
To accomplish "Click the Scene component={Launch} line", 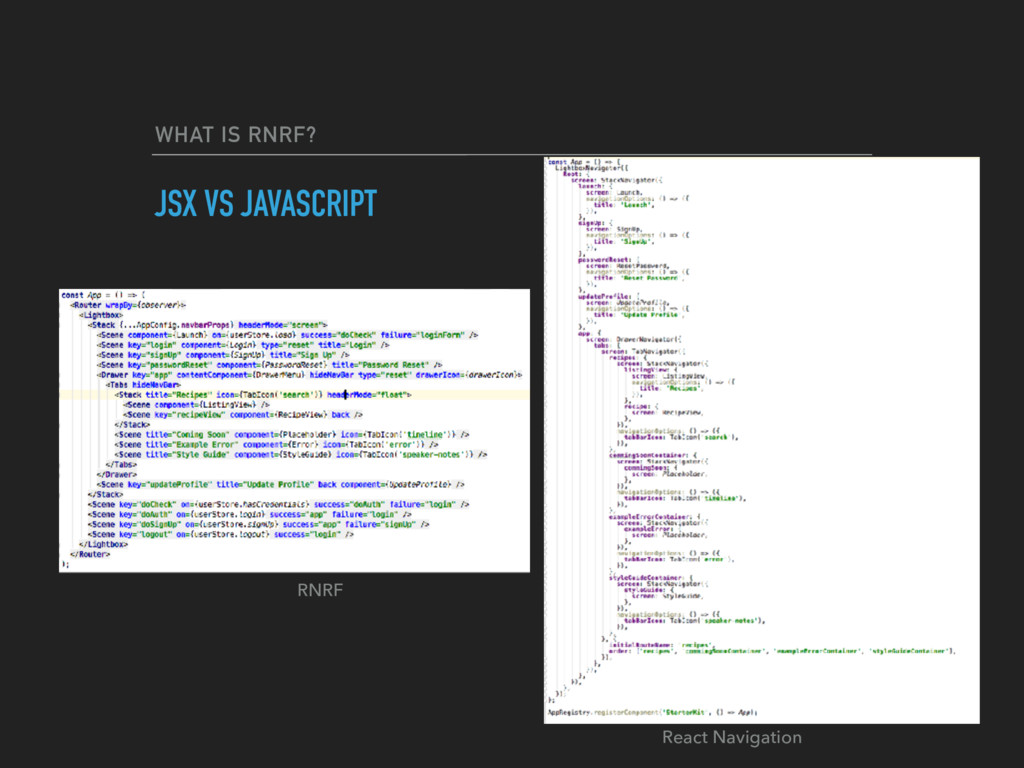I will click(x=287, y=335).
